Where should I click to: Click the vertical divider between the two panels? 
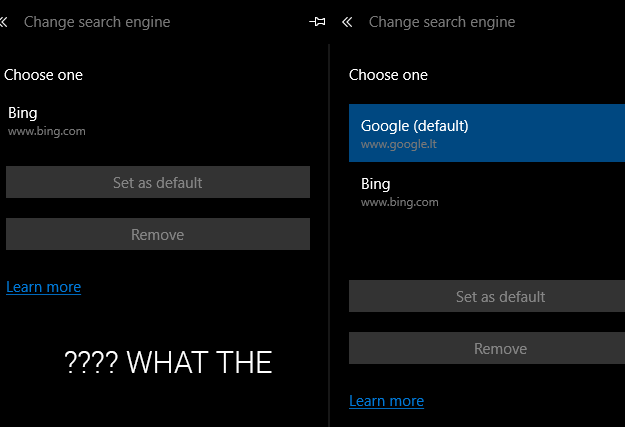pyautogui.click(x=328, y=230)
